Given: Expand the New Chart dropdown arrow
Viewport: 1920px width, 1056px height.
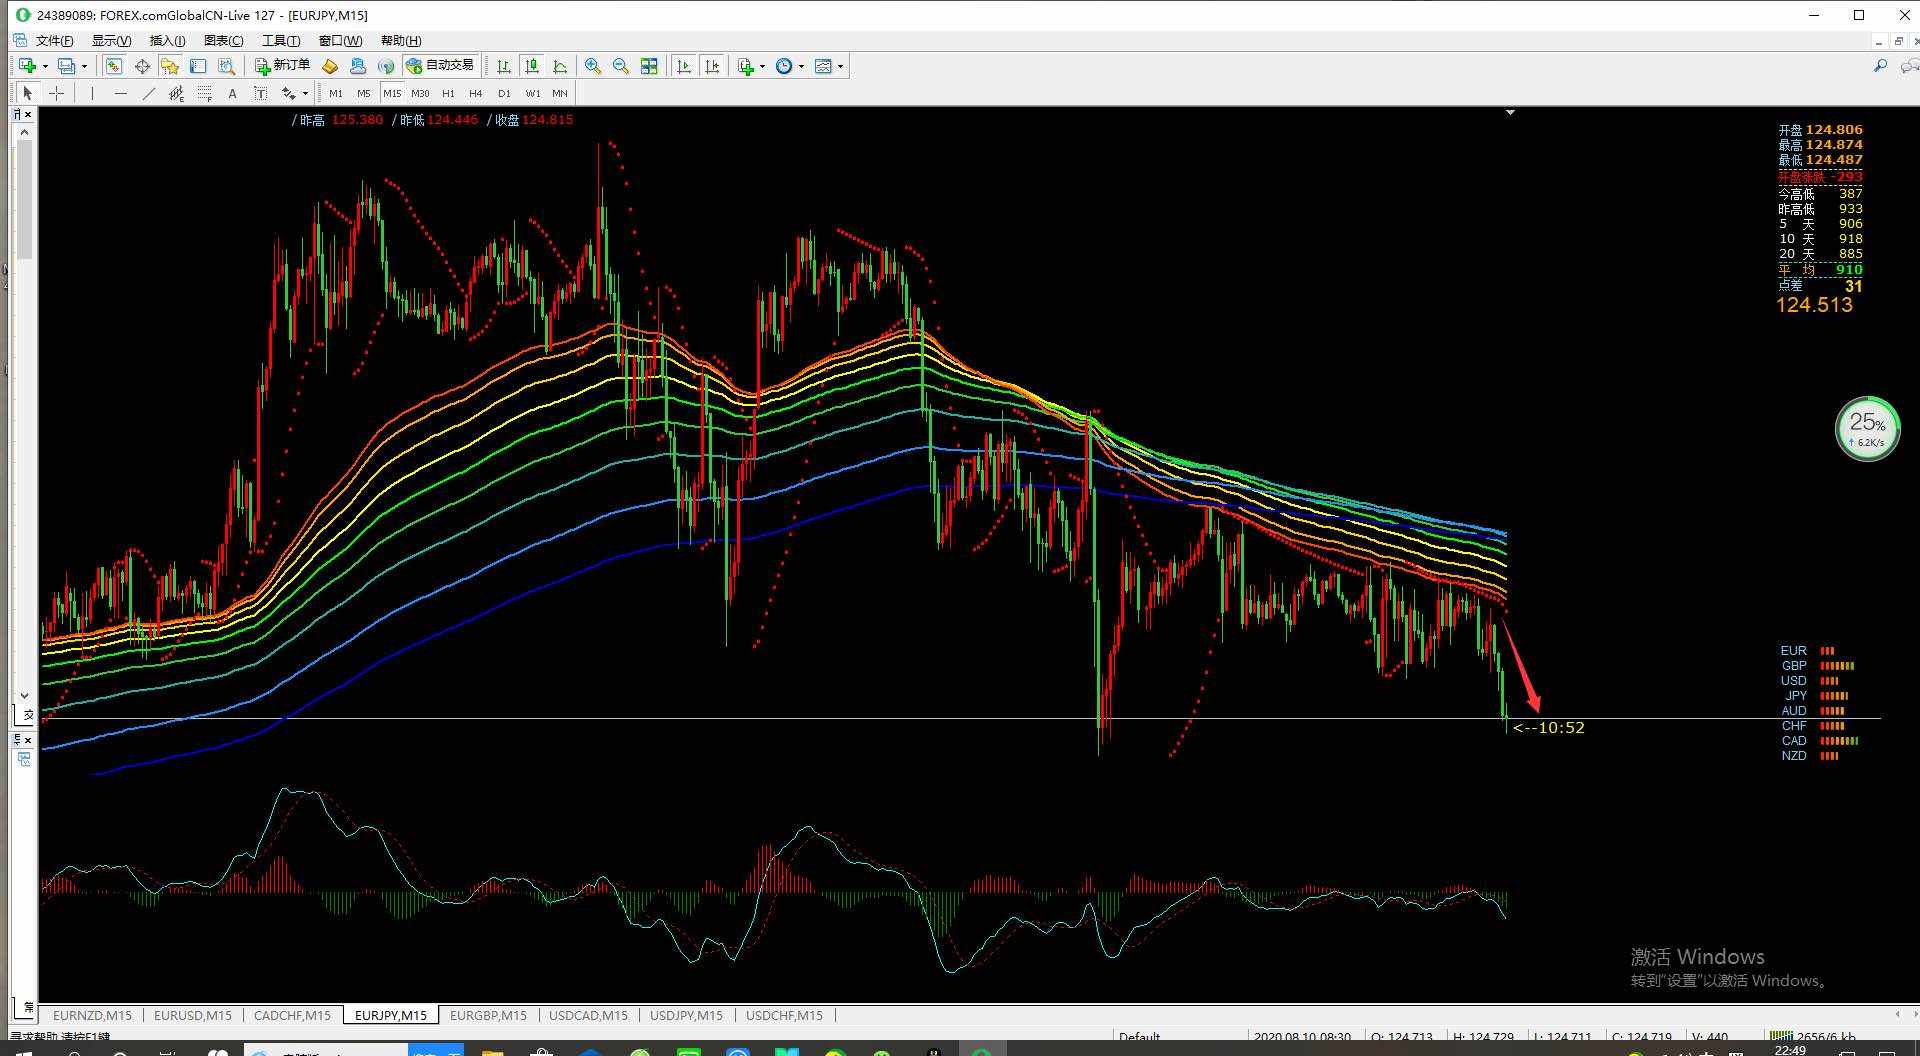Looking at the screenshot, I should click(45, 67).
